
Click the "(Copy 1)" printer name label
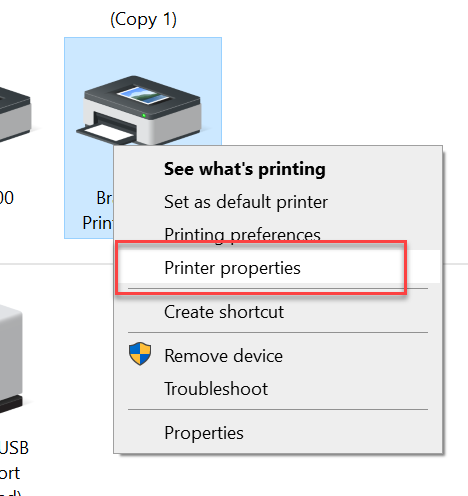(143, 19)
